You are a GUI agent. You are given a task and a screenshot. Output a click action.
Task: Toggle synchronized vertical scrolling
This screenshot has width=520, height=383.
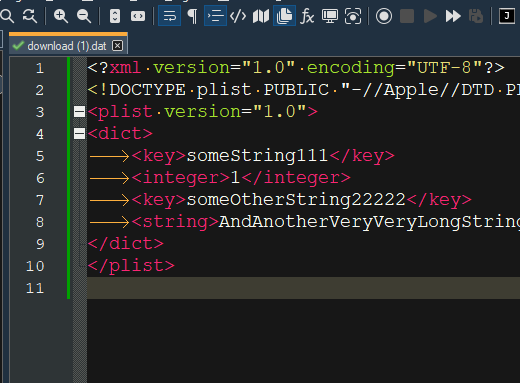[115, 16]
